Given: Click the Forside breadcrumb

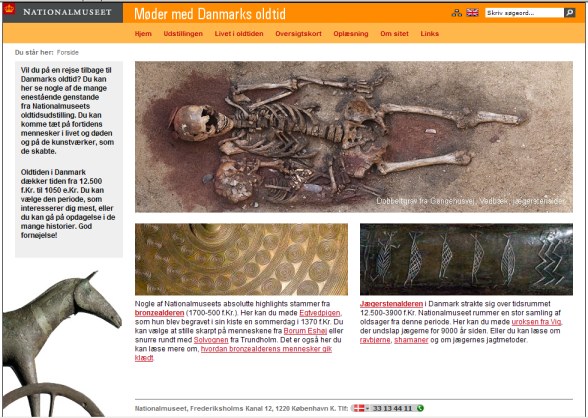Looking at the screenshot, I should point(68,52).
